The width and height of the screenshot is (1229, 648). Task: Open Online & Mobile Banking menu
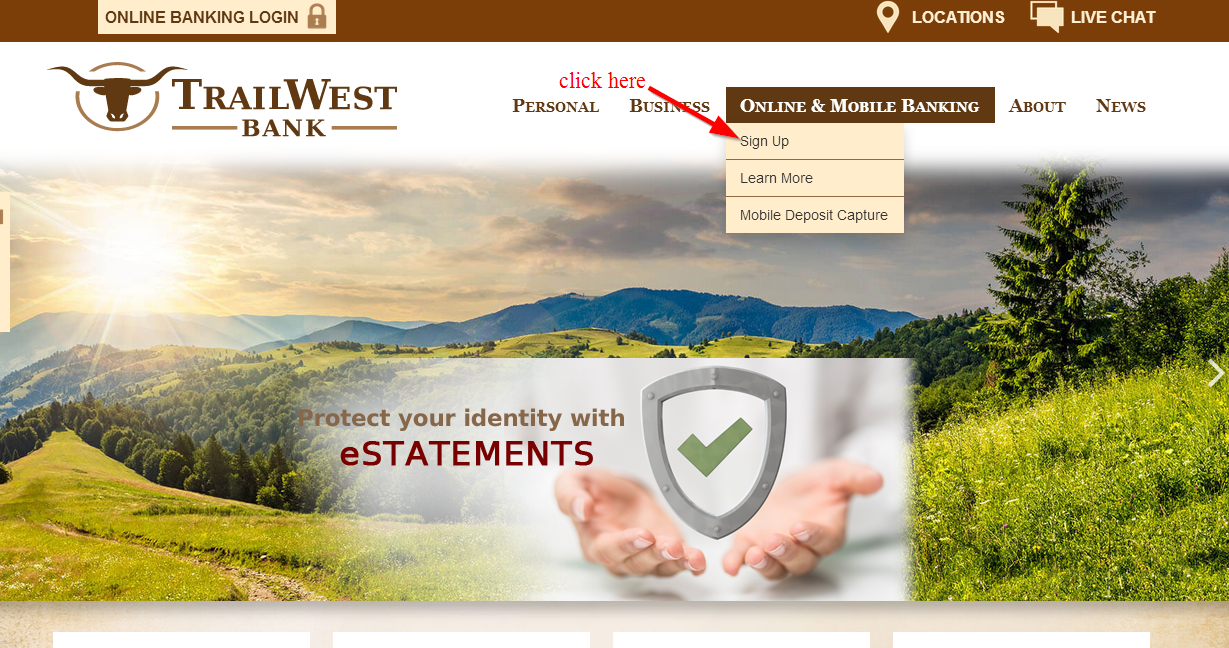point(860,105)
